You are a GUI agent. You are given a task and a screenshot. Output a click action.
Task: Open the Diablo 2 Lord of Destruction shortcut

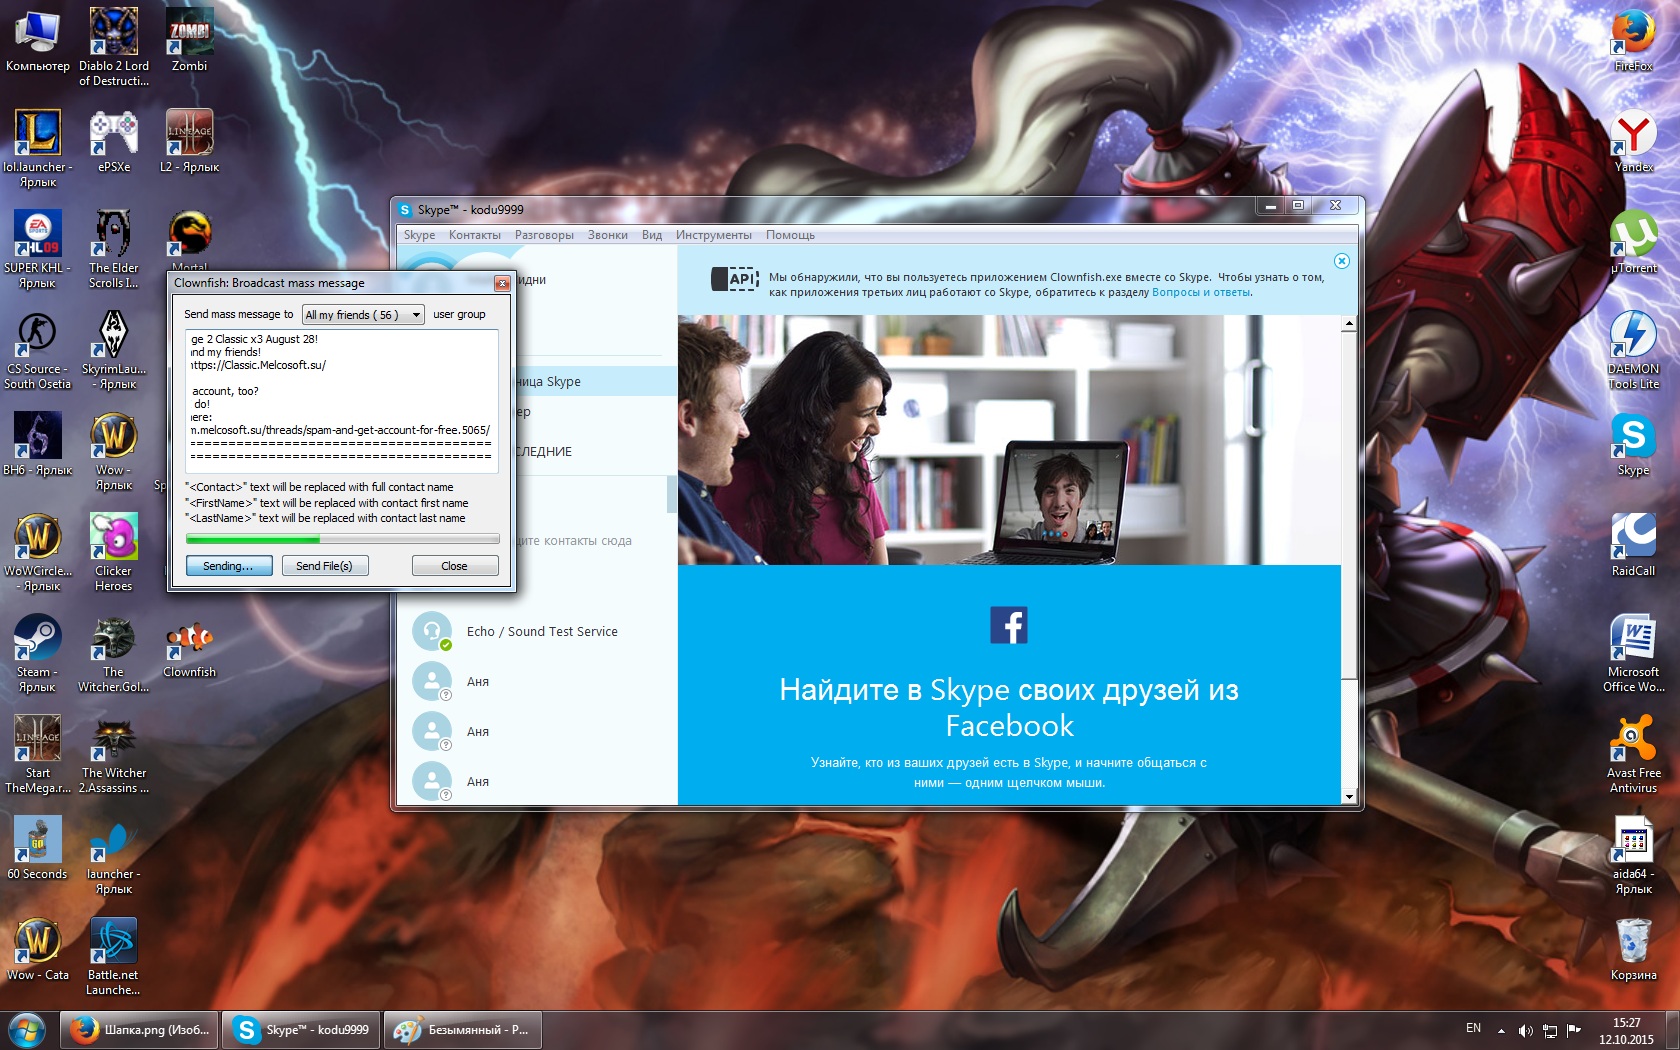coord(114,45)
